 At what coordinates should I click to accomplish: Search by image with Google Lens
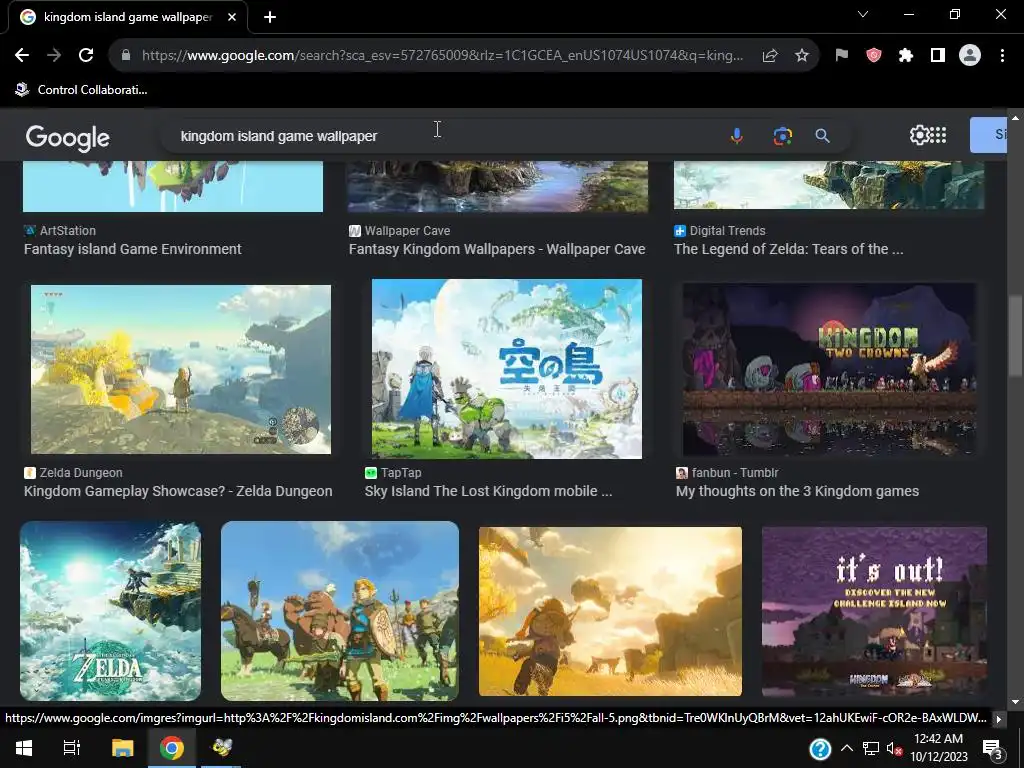[x=782, y=136]
